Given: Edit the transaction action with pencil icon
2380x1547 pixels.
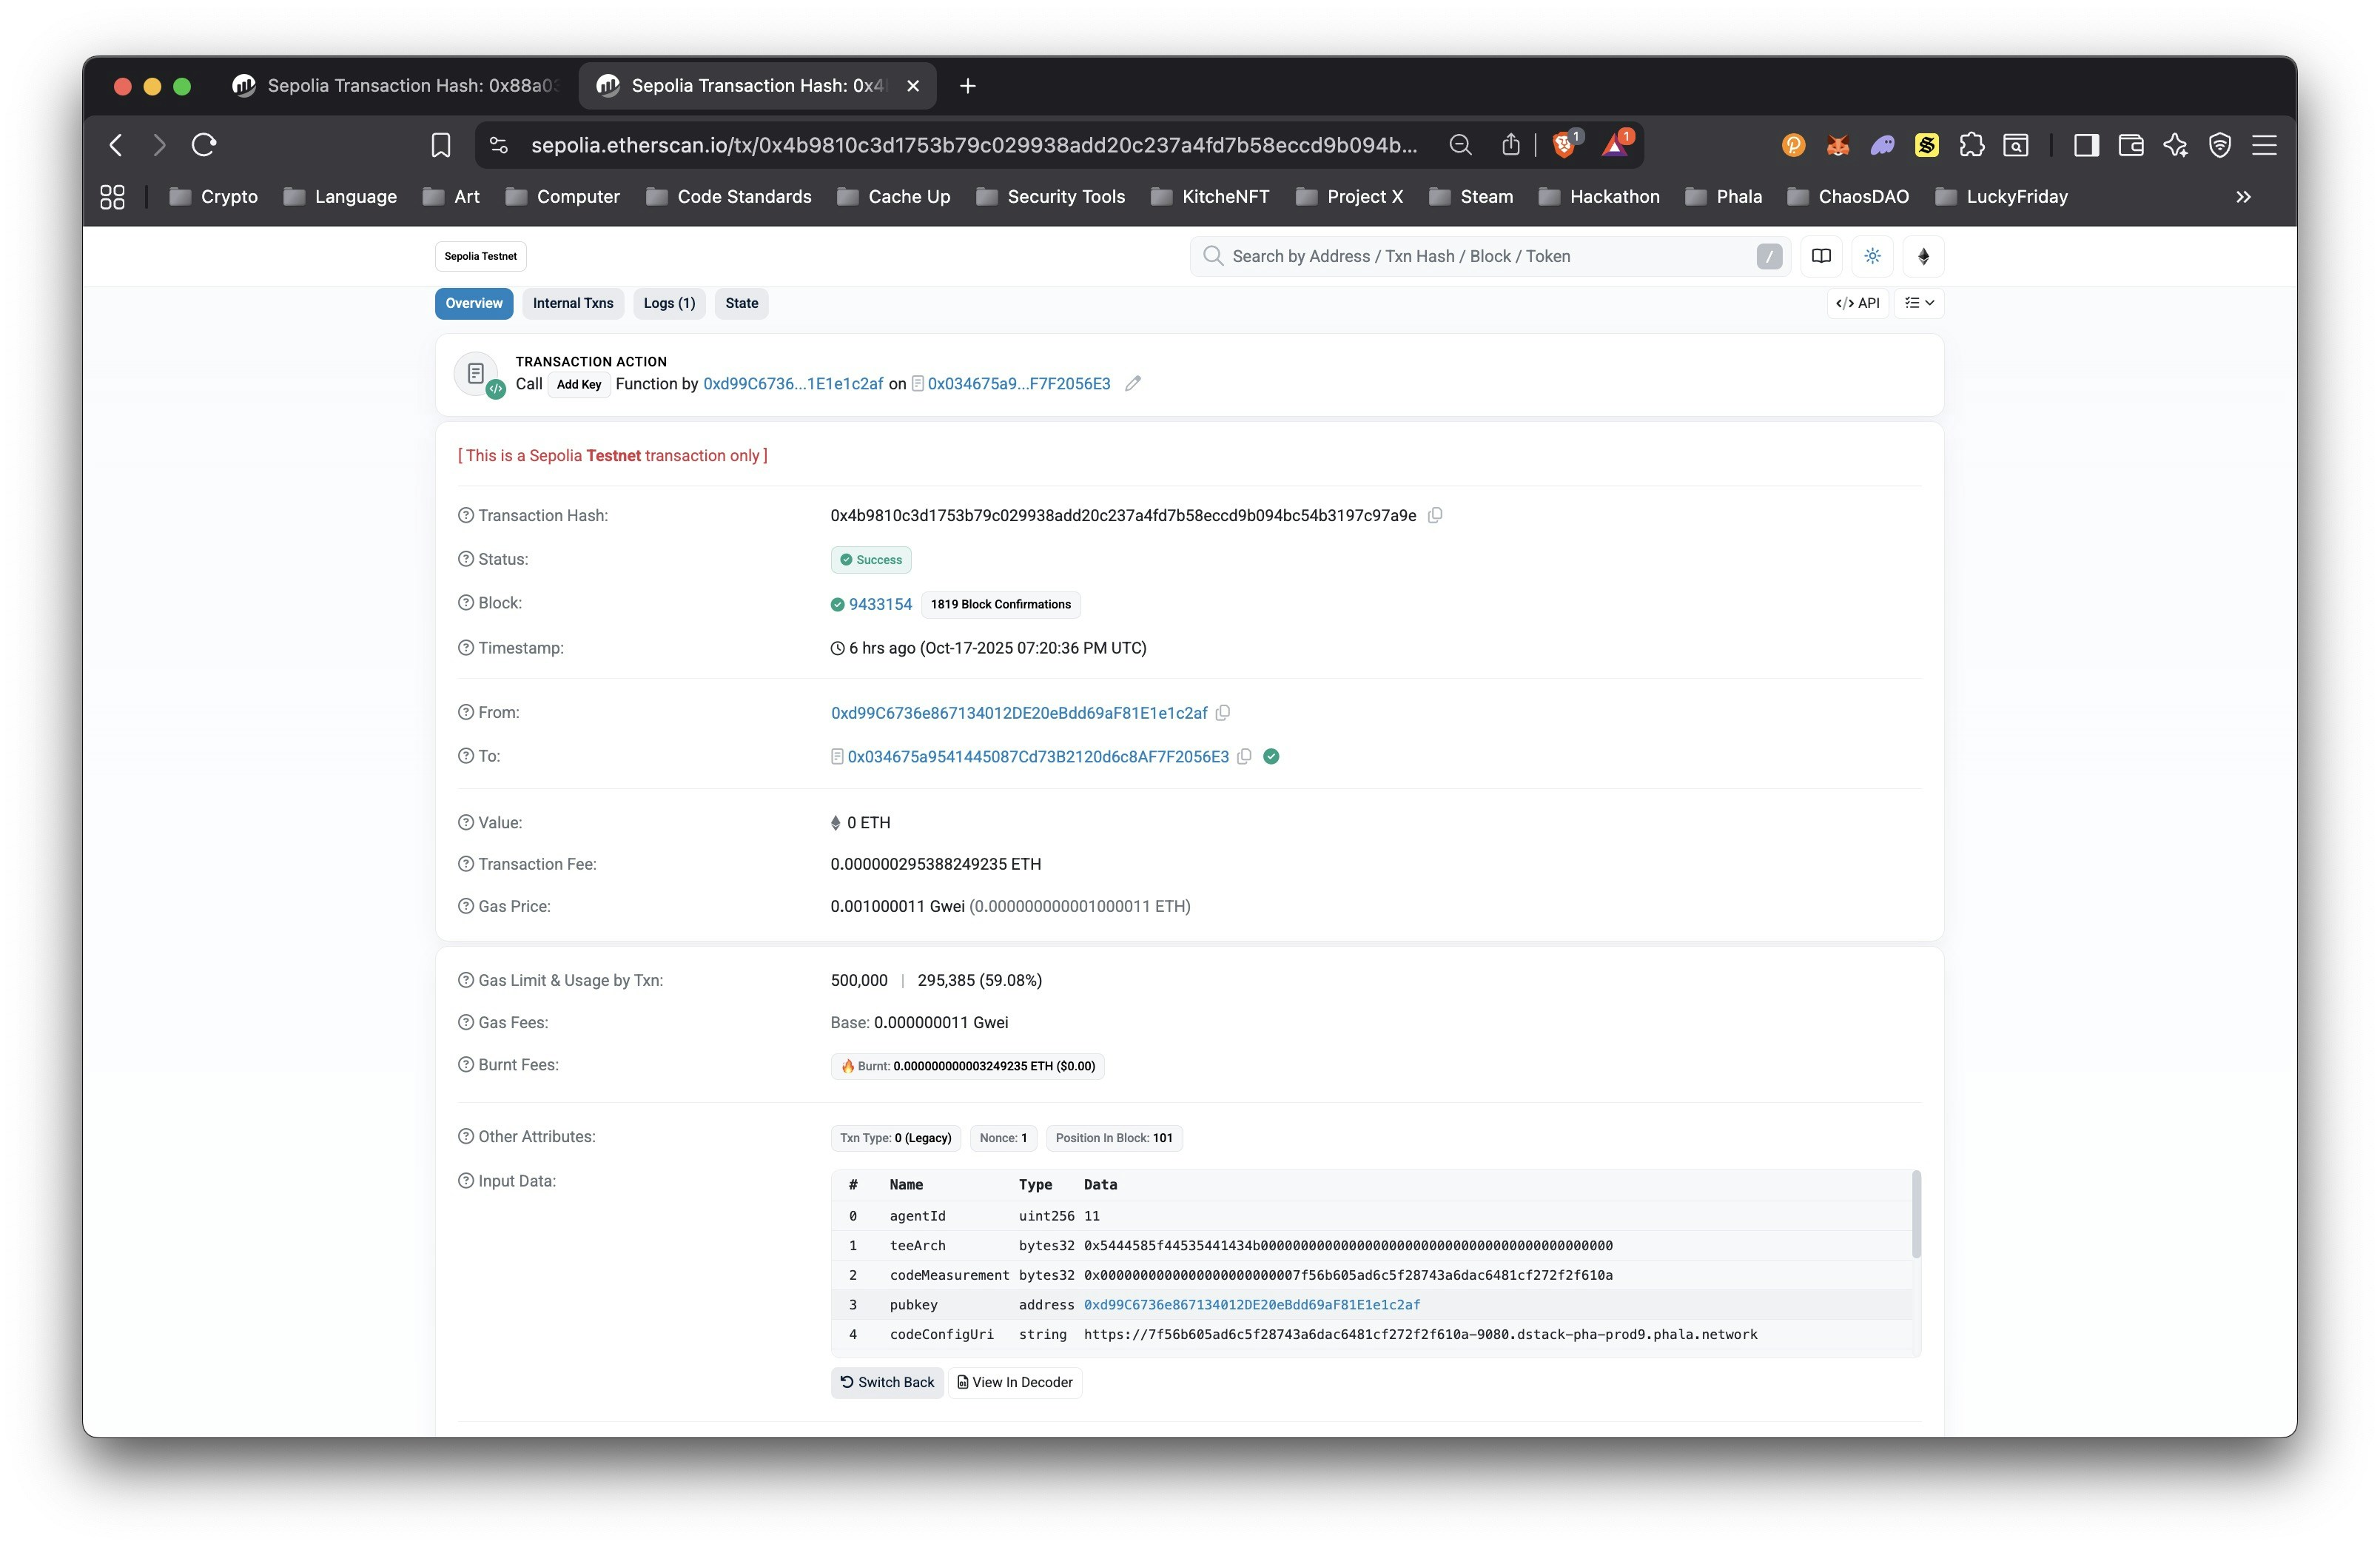Looking at the screenshot, I should tap(1133, 383).
